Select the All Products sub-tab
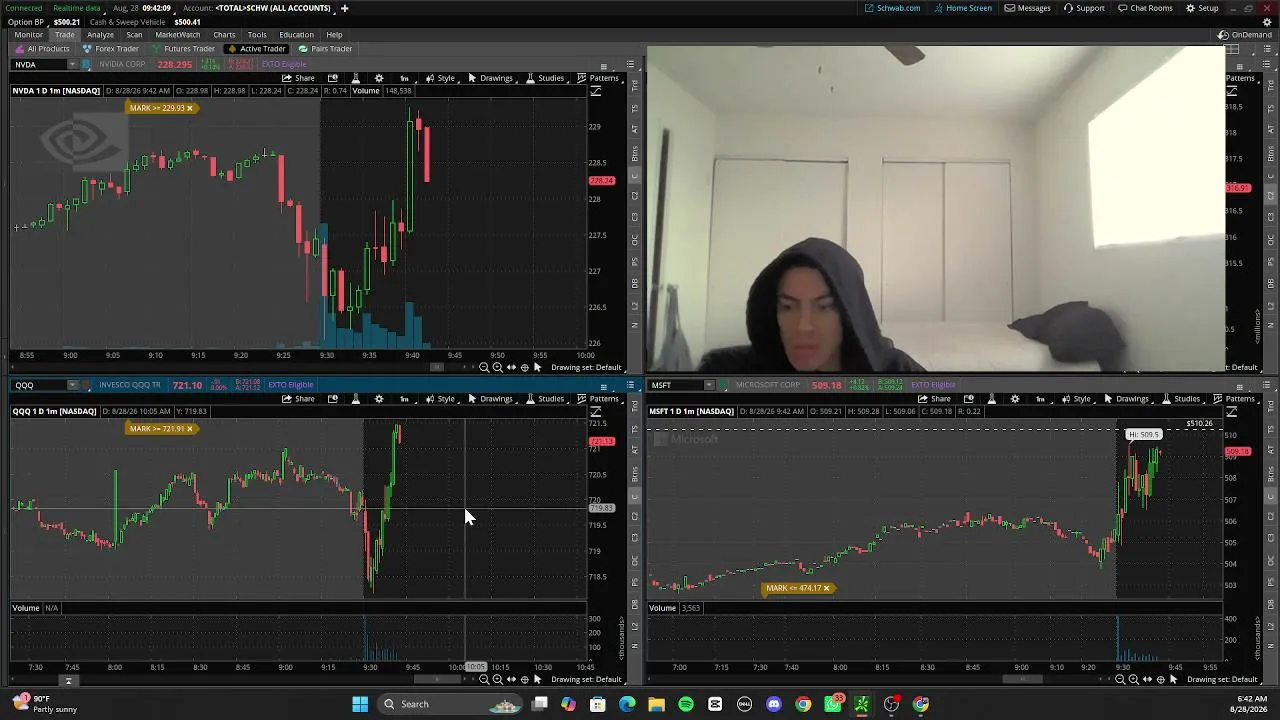 43,49
